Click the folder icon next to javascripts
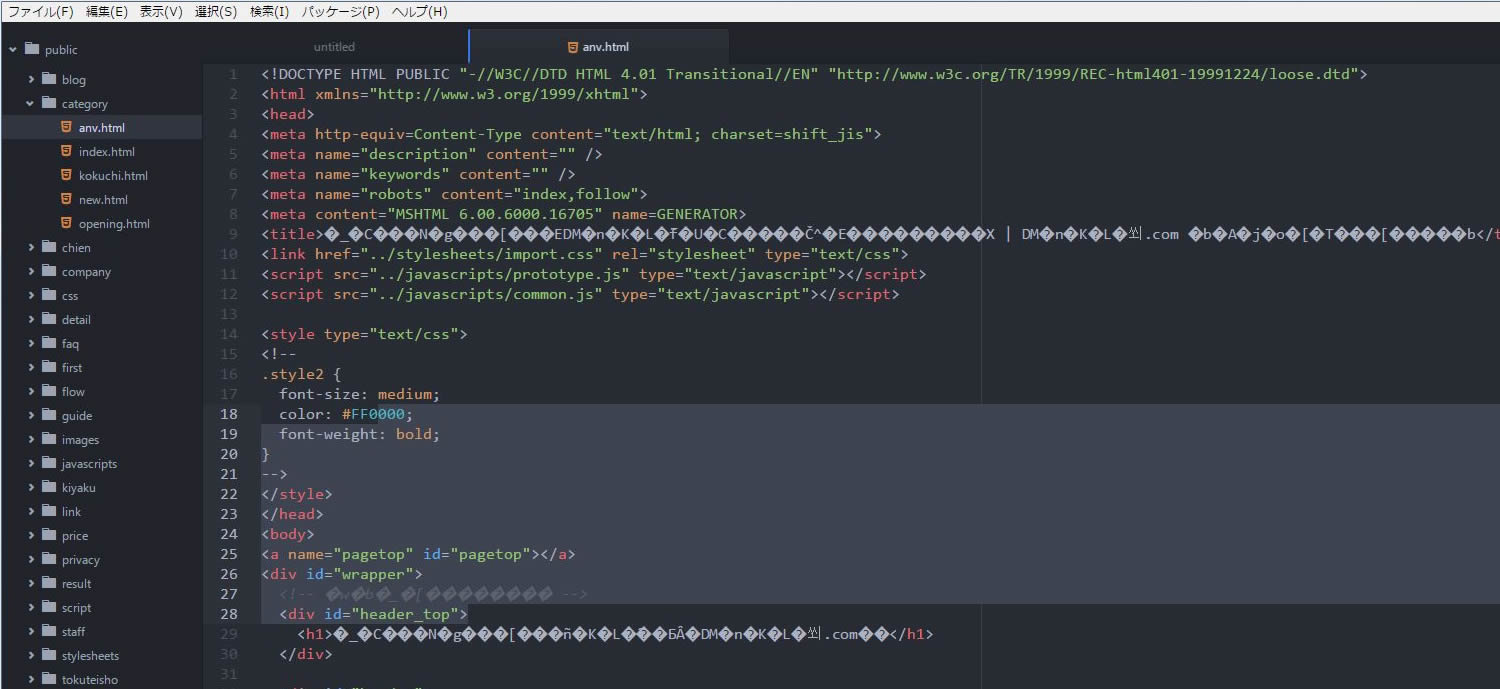 click(x=49, y=464)
